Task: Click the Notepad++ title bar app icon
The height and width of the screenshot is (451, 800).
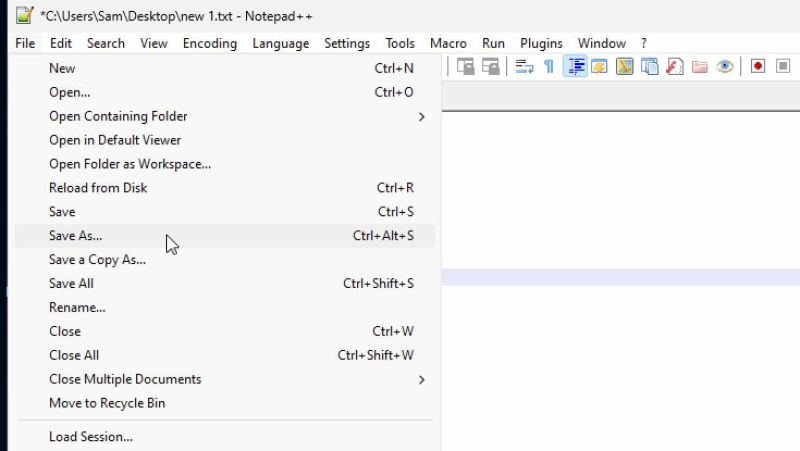Action: click(x=24, y=15)
